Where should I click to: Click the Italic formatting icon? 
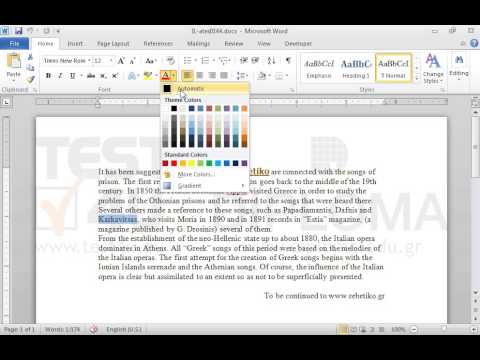point(60,76)
